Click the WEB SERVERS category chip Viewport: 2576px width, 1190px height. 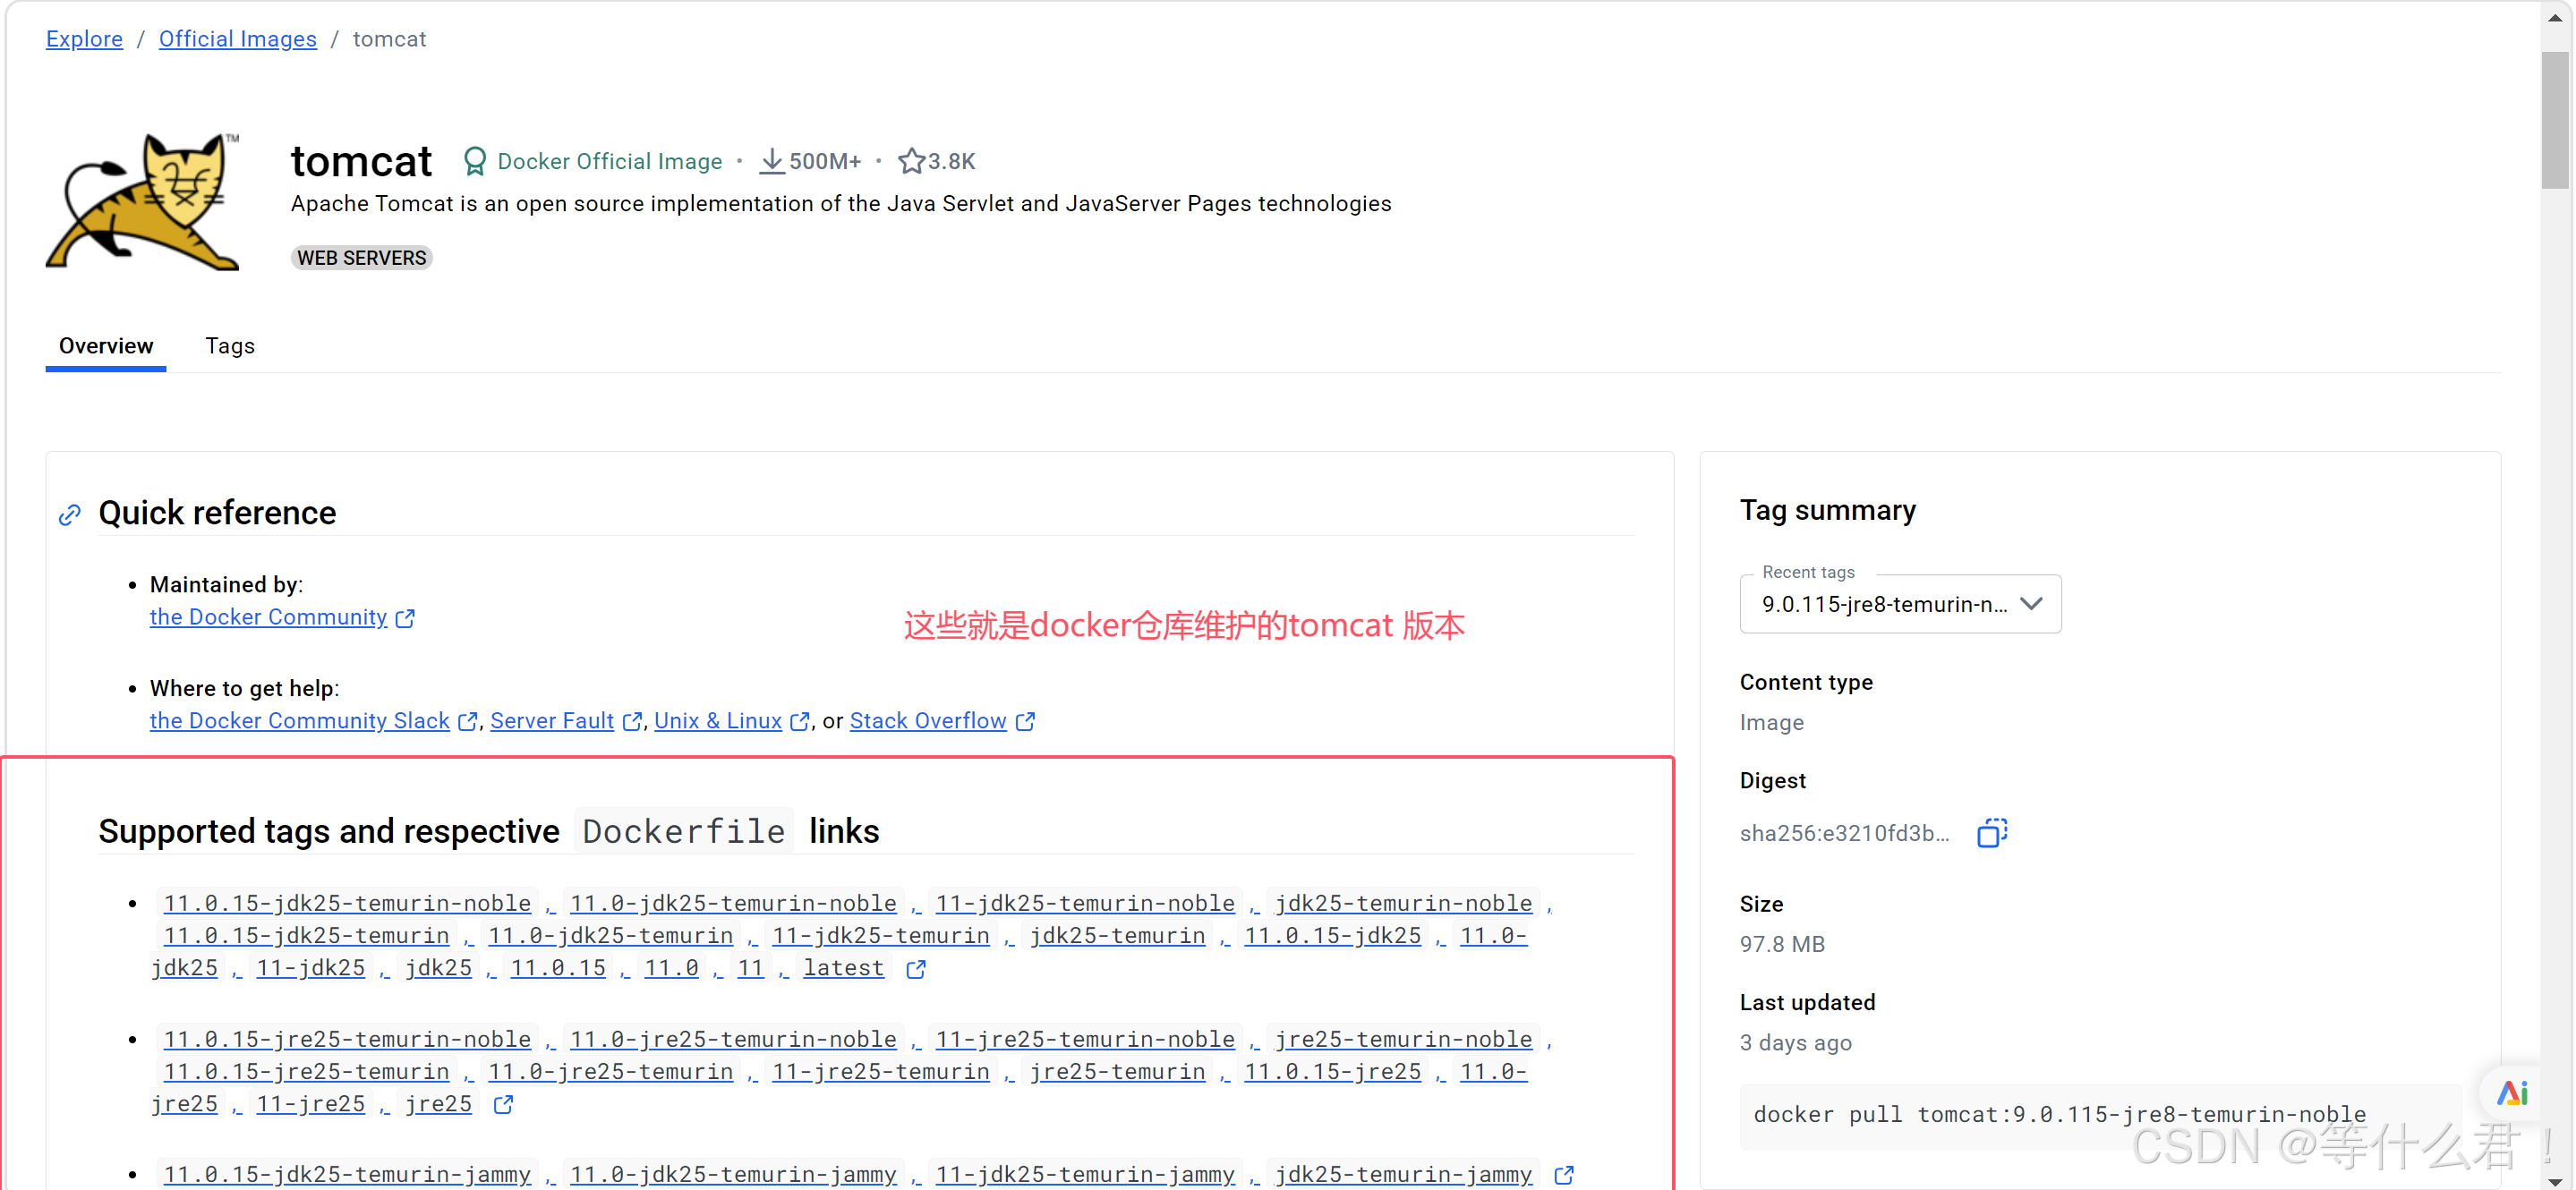point(362,258)
